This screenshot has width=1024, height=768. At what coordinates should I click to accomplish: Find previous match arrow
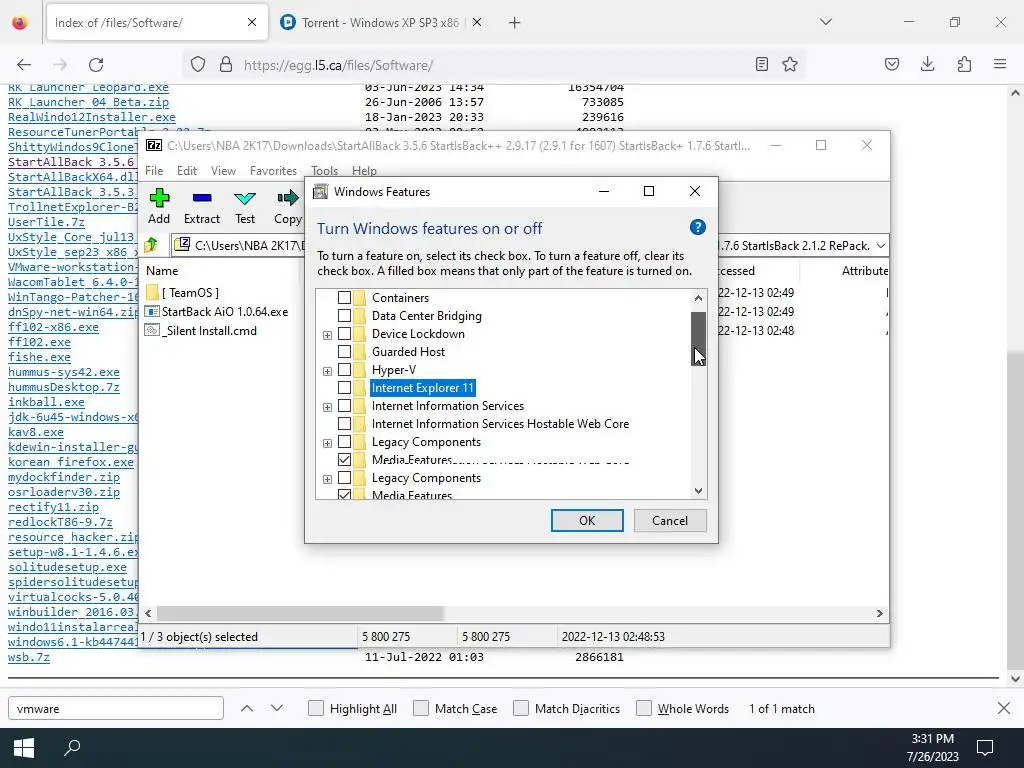pos(247,708)
